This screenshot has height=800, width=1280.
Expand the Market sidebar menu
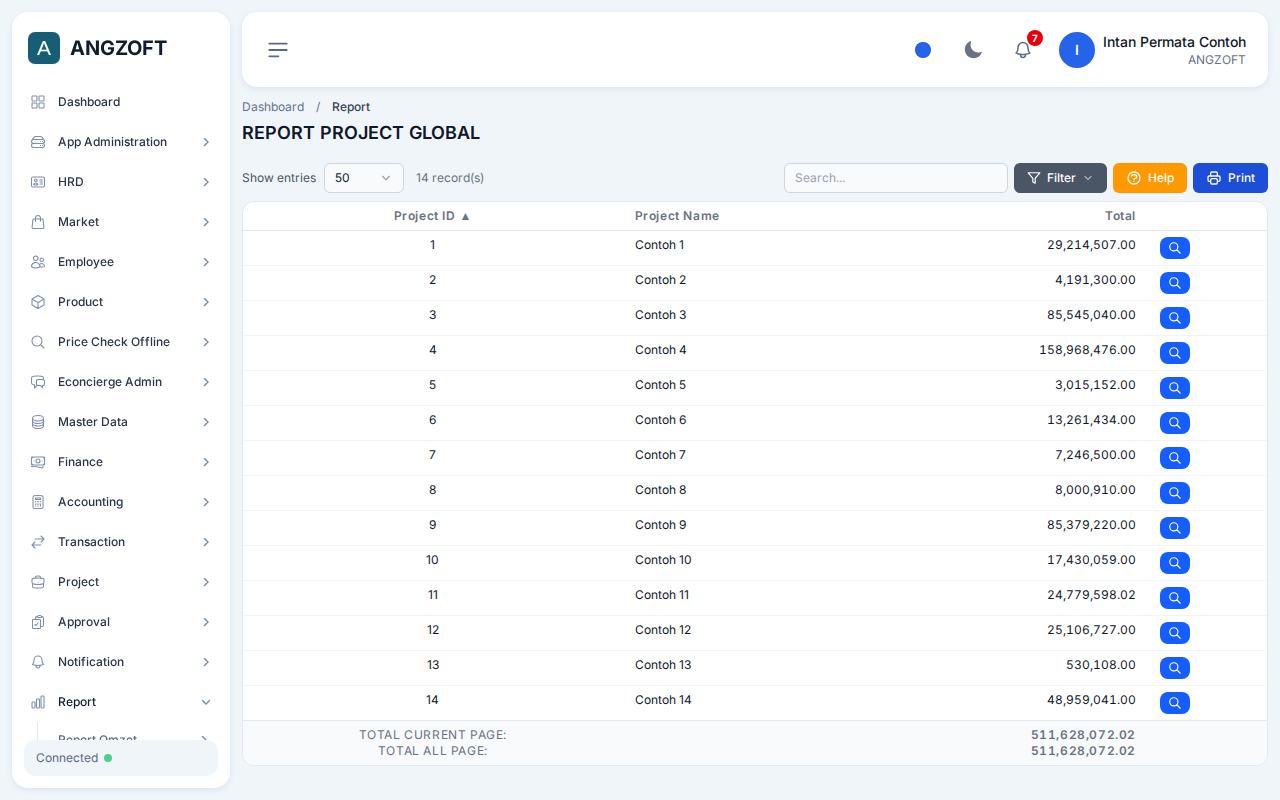[121, 222]
